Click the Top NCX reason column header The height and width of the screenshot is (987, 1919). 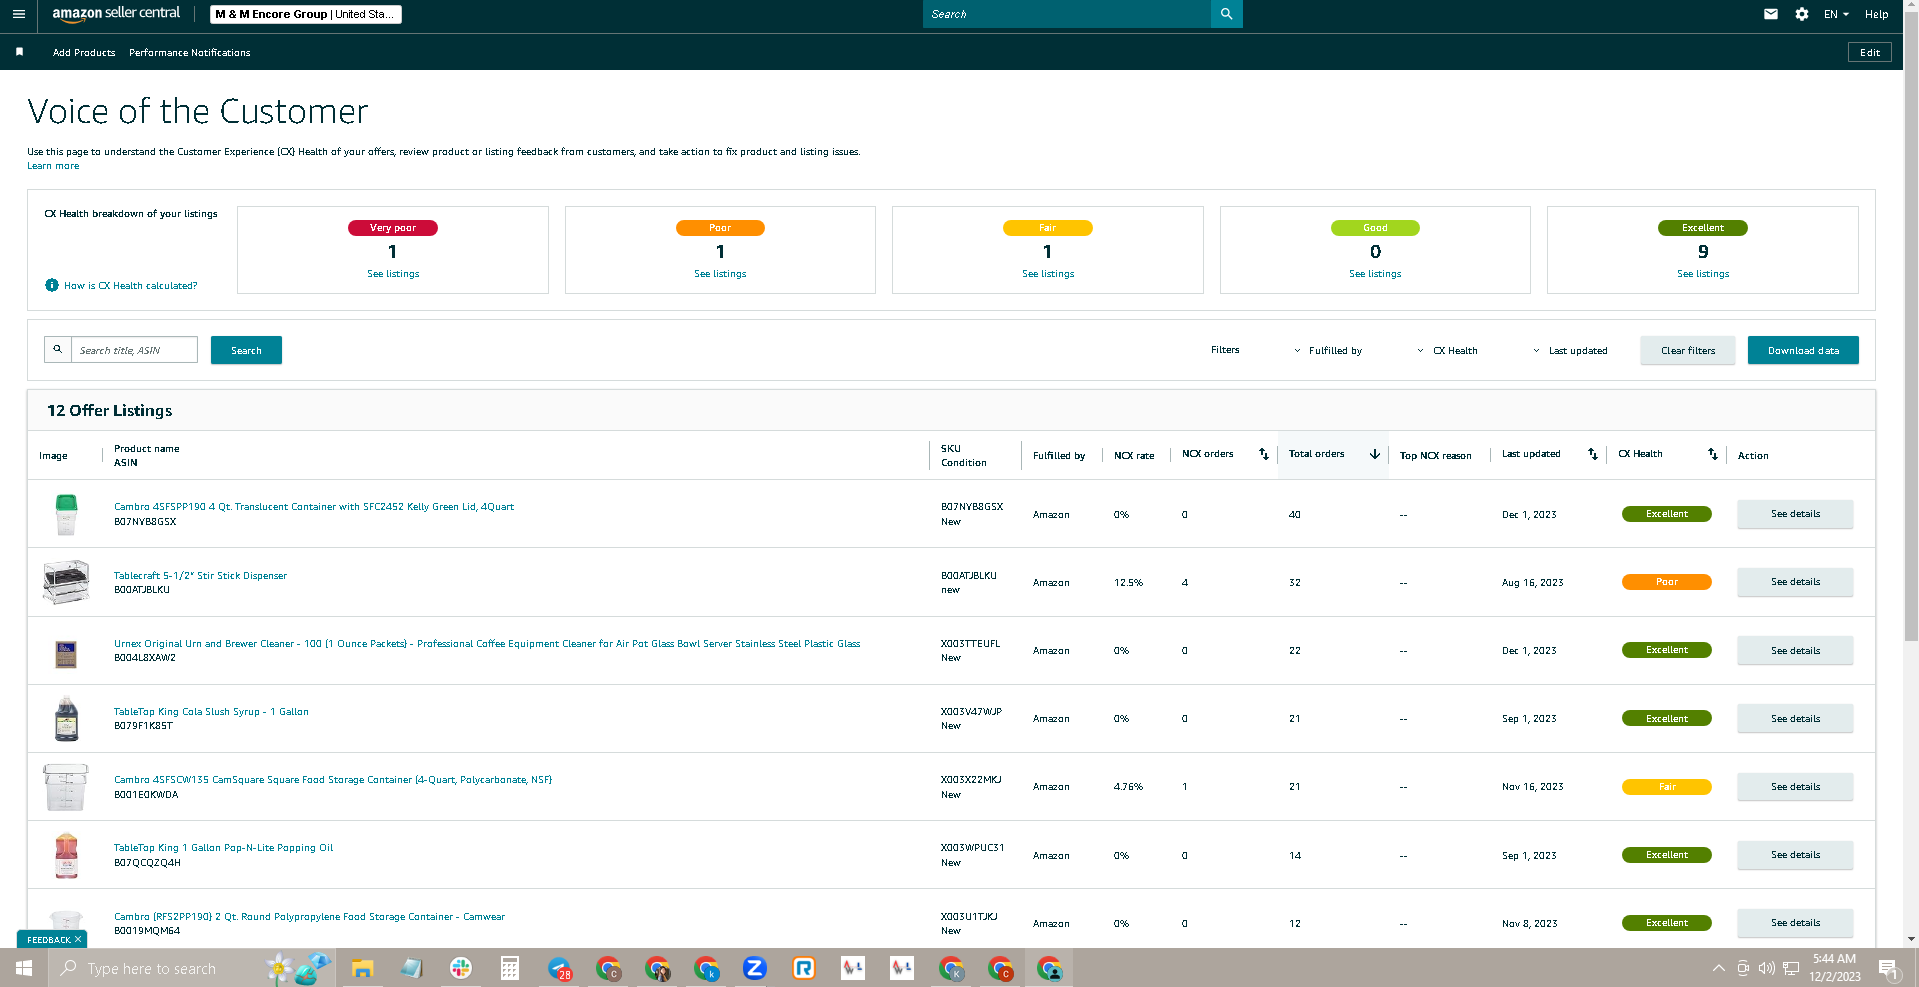point(1435,456)
